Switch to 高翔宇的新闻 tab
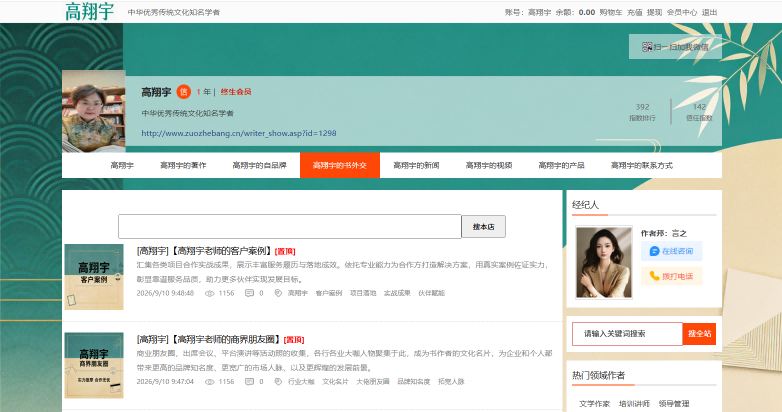This screenshot has height=412, width=782. coord(416,165)
